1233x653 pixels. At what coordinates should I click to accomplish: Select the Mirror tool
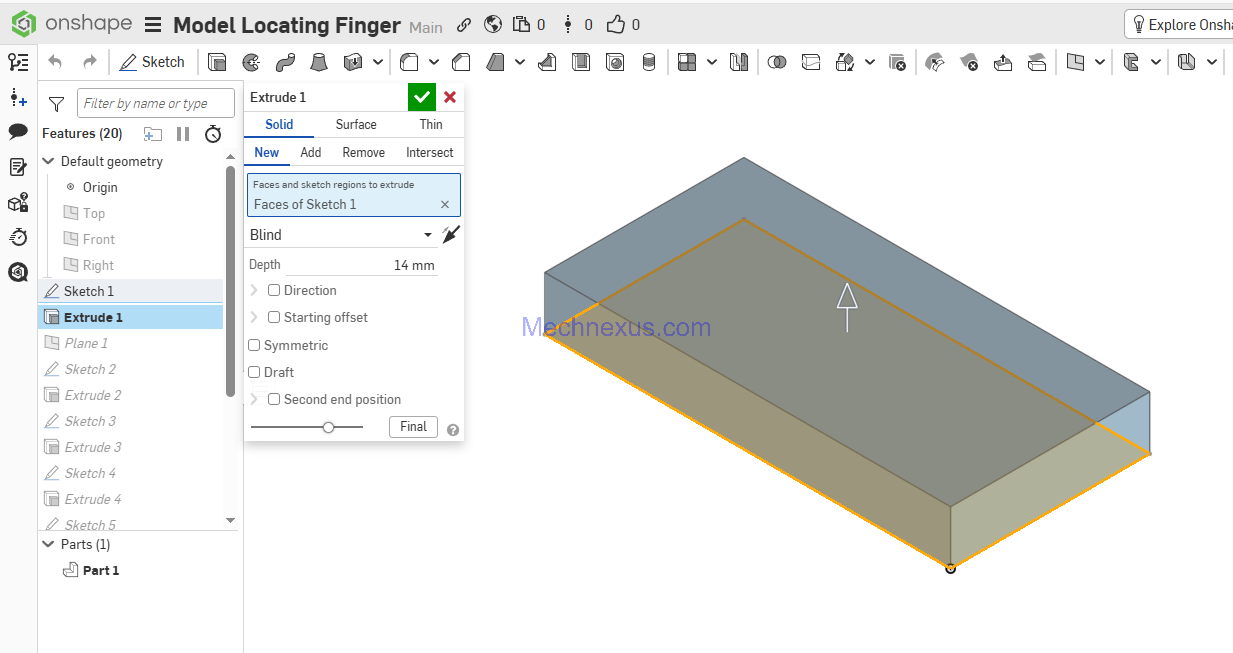(x=739, y=62)
